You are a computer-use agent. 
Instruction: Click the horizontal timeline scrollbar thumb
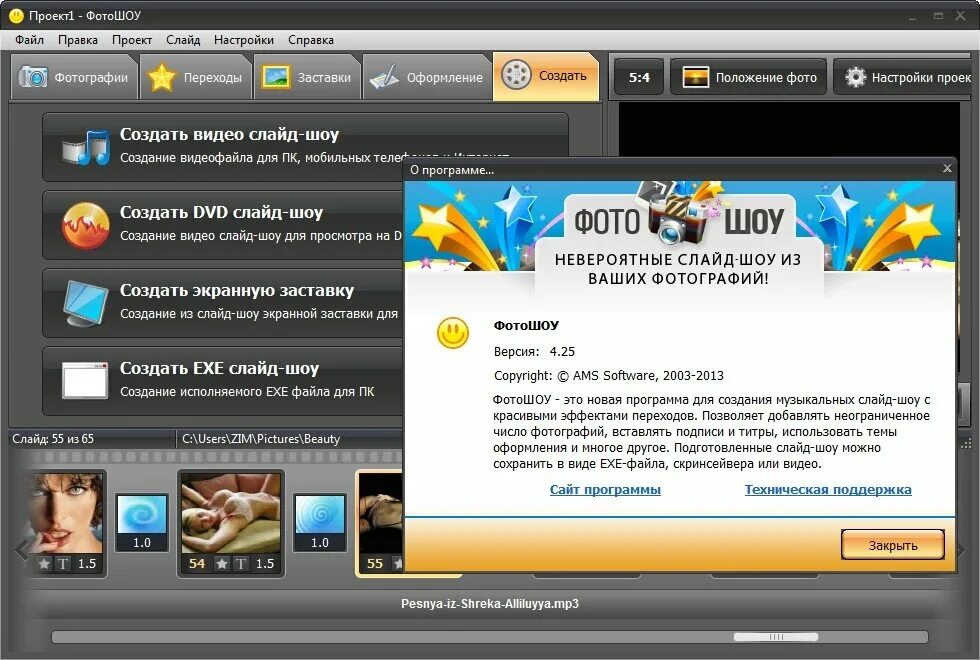coord(776,637)
